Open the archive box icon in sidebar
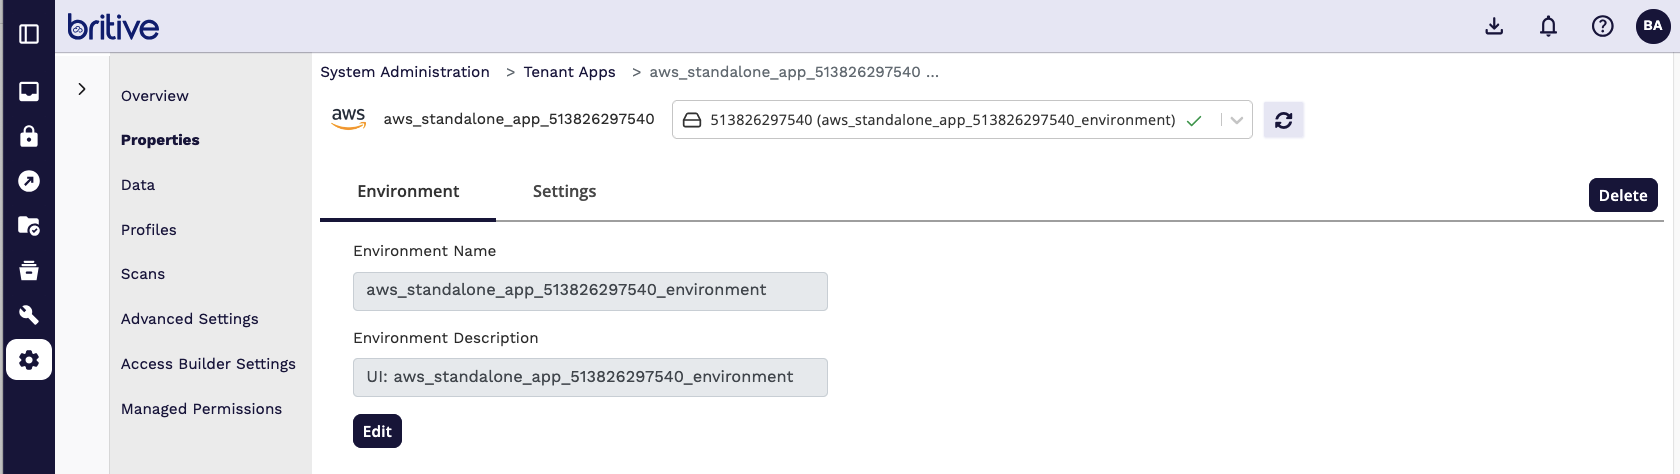 point(29,270)
